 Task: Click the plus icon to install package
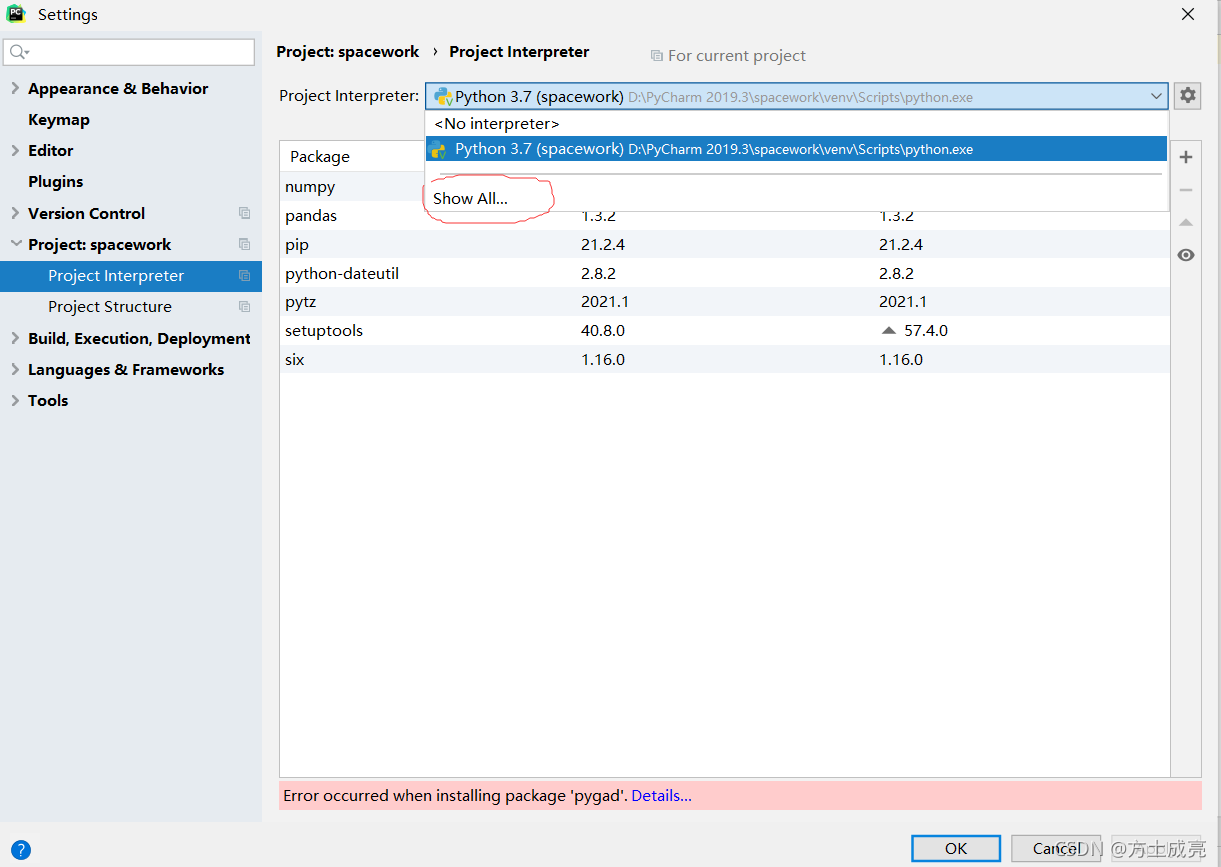(x=1186, y=157)
